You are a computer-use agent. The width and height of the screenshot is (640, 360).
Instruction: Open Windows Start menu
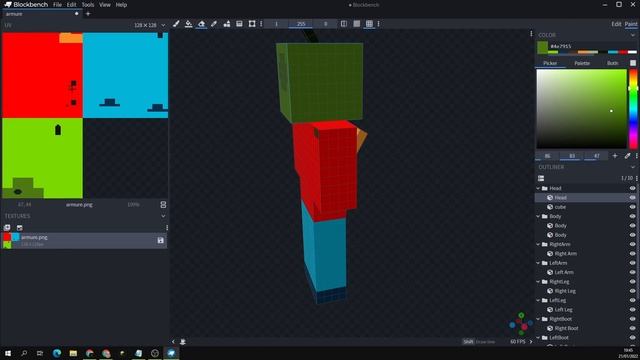7,353
